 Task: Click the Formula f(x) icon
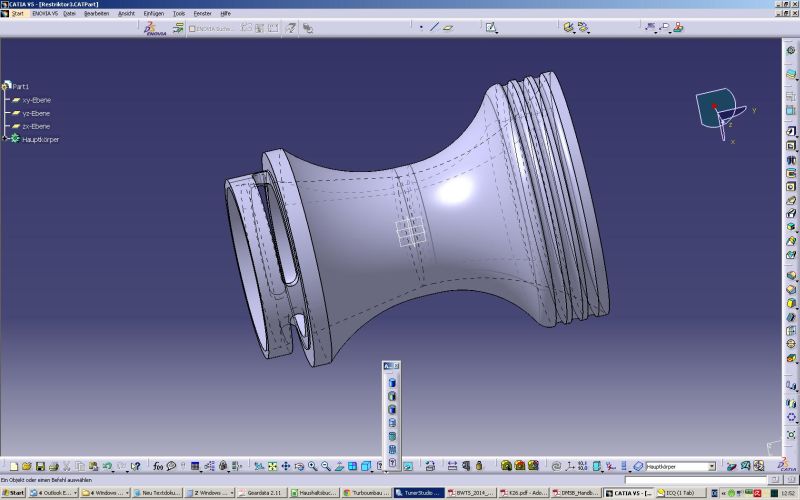tap(158, 467)
